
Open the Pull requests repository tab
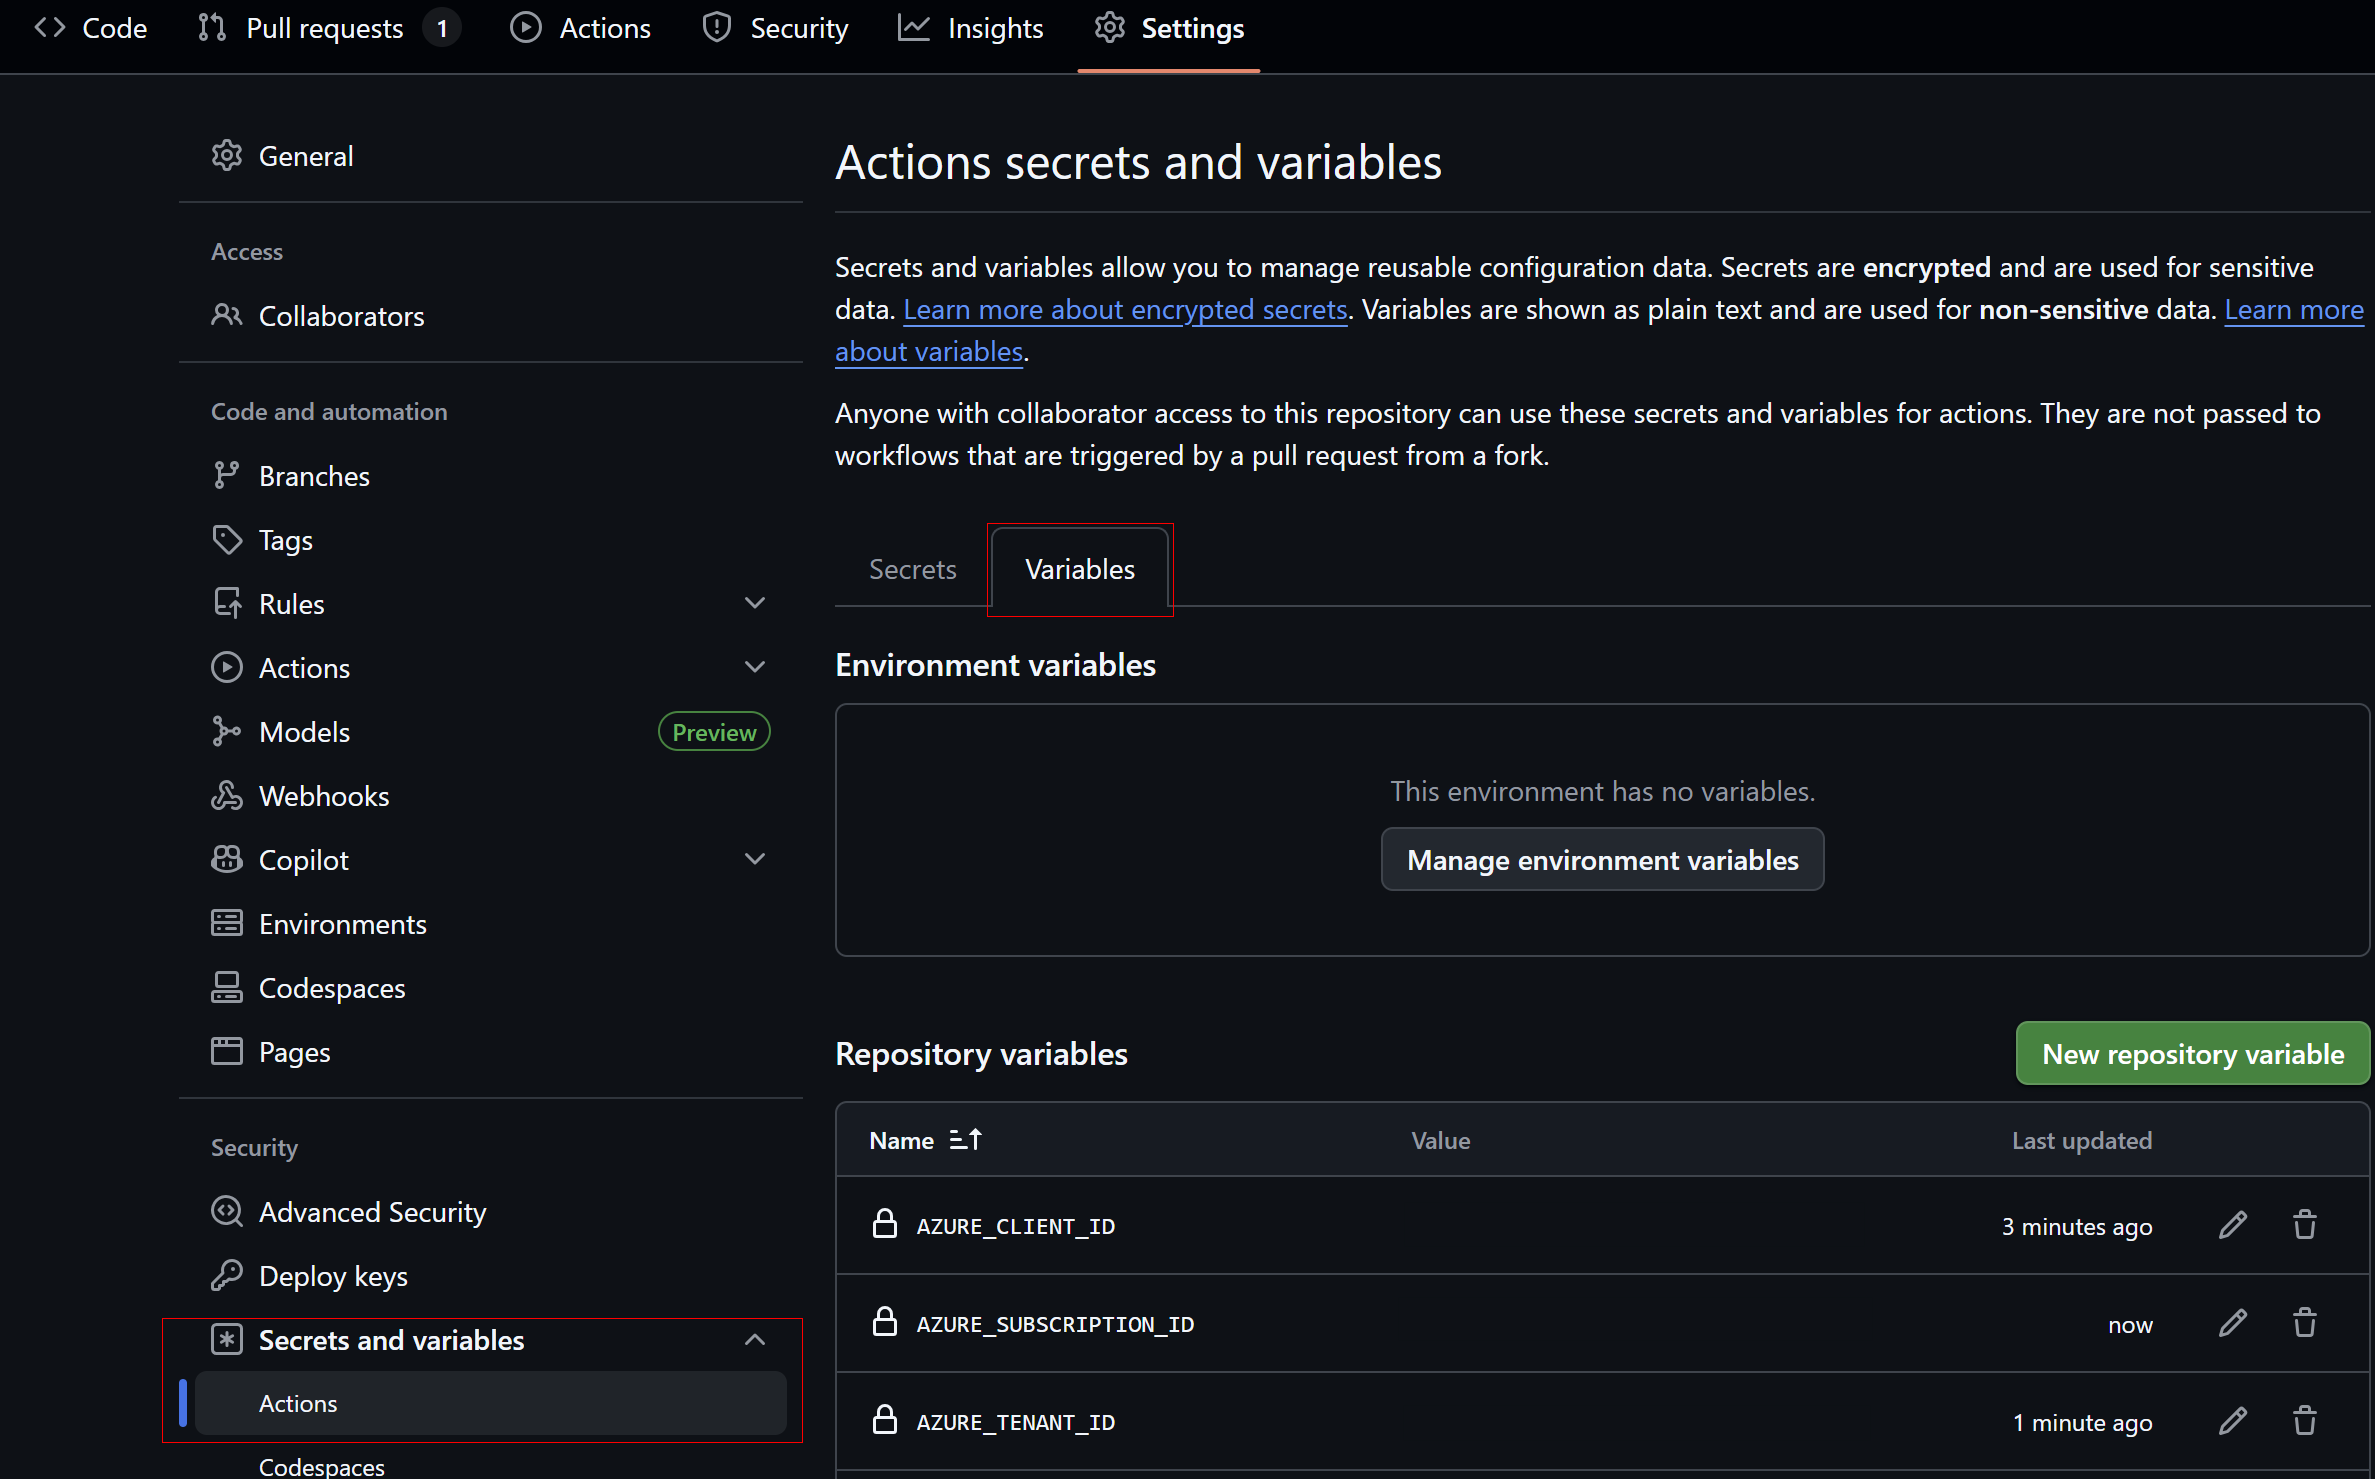click(x=325, y=28)
